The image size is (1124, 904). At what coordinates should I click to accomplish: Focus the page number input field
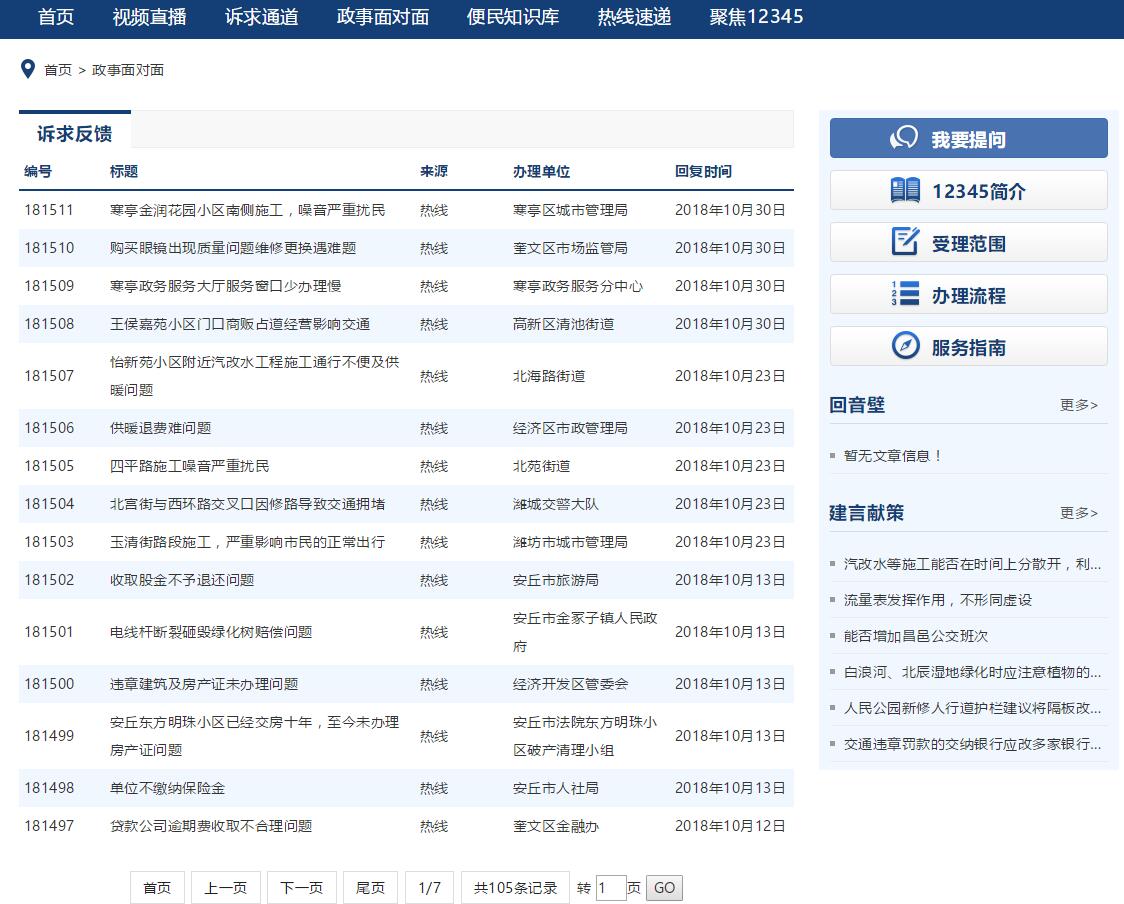click(611, 888)
